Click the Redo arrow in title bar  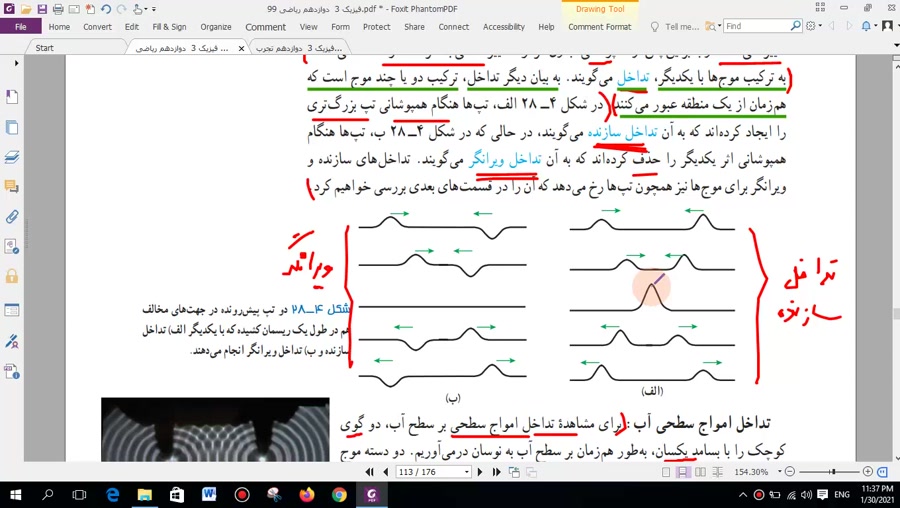[x=121, y=9]
